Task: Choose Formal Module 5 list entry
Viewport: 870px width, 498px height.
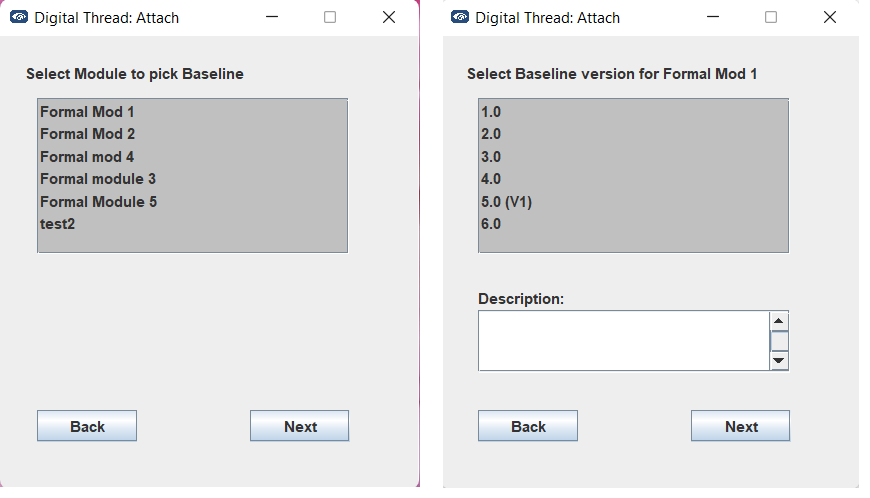Action: tap(98, 202)
